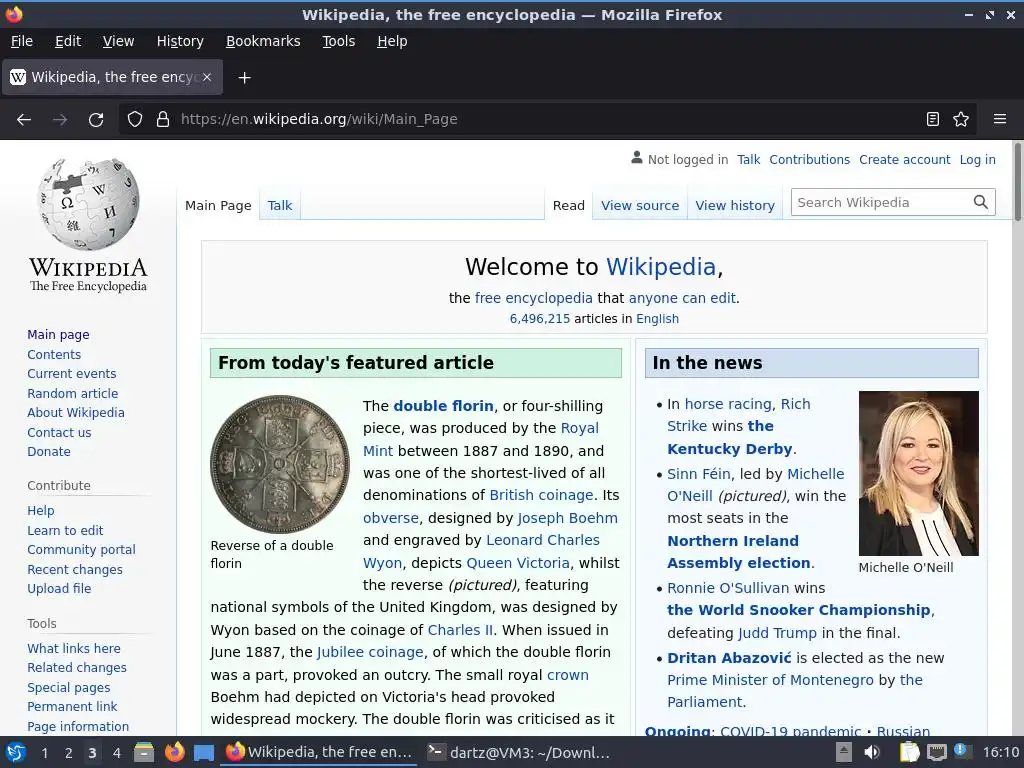This screenshot has width=1024, height=768.
Task: Switch to the terminal window dartz@VM3
Action: (519, 752)
